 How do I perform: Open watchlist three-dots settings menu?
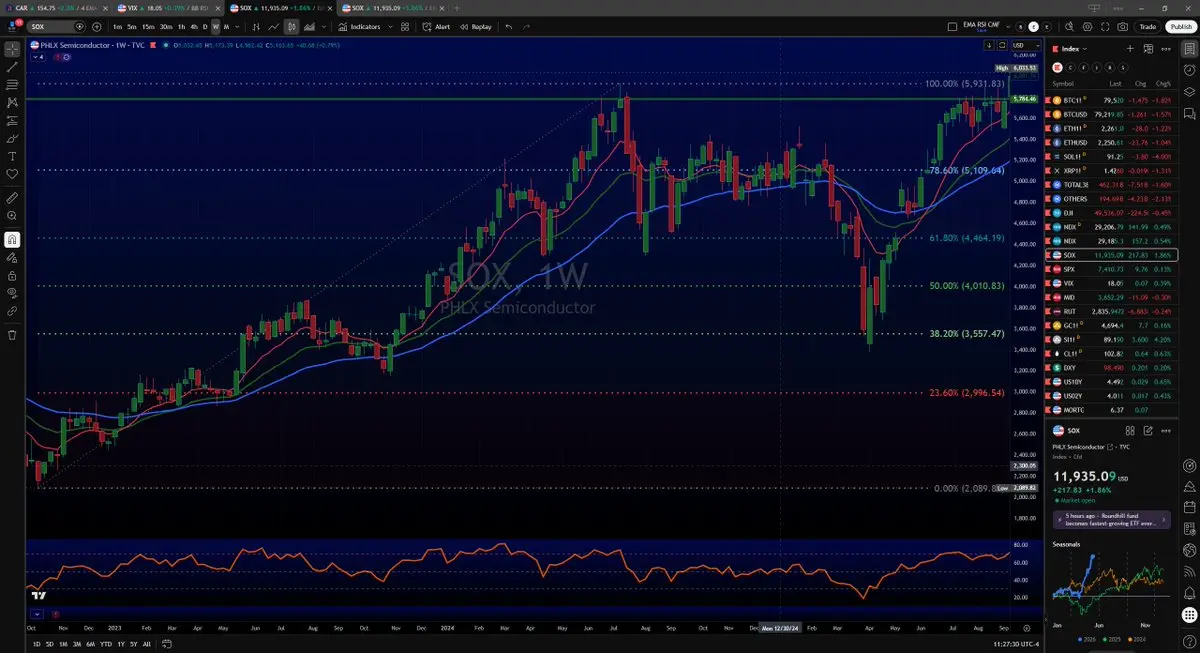(x=1166, y=48)
